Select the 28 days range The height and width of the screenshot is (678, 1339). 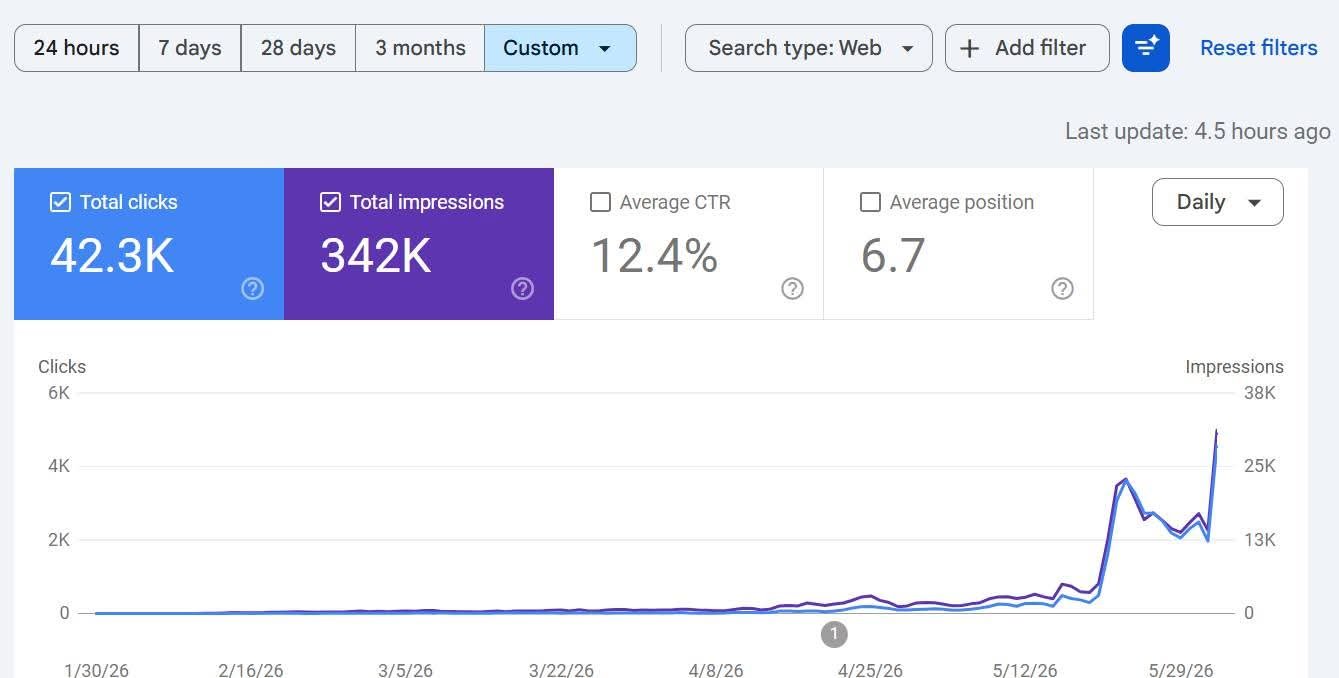click(x=298, y=48)
